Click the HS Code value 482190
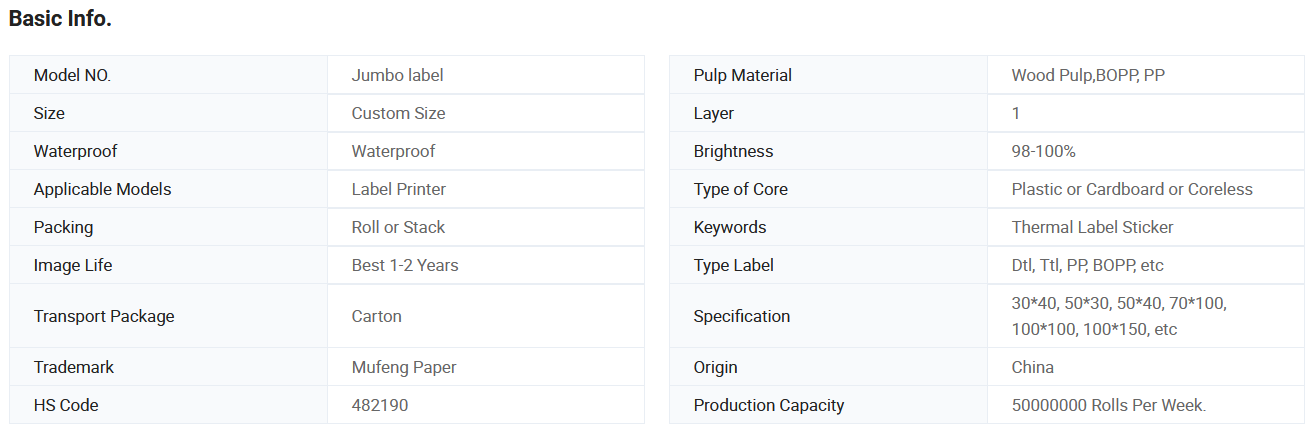 (x=380, y=405)
